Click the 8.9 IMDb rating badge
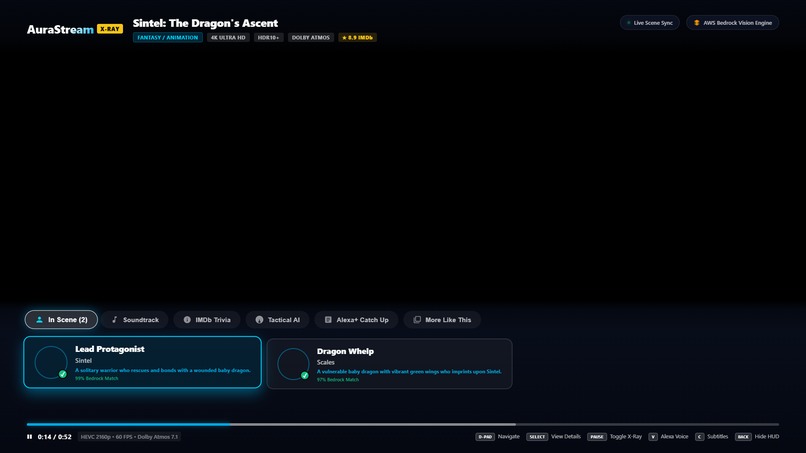The image size is (806, 453). click(x=357, y=38)
